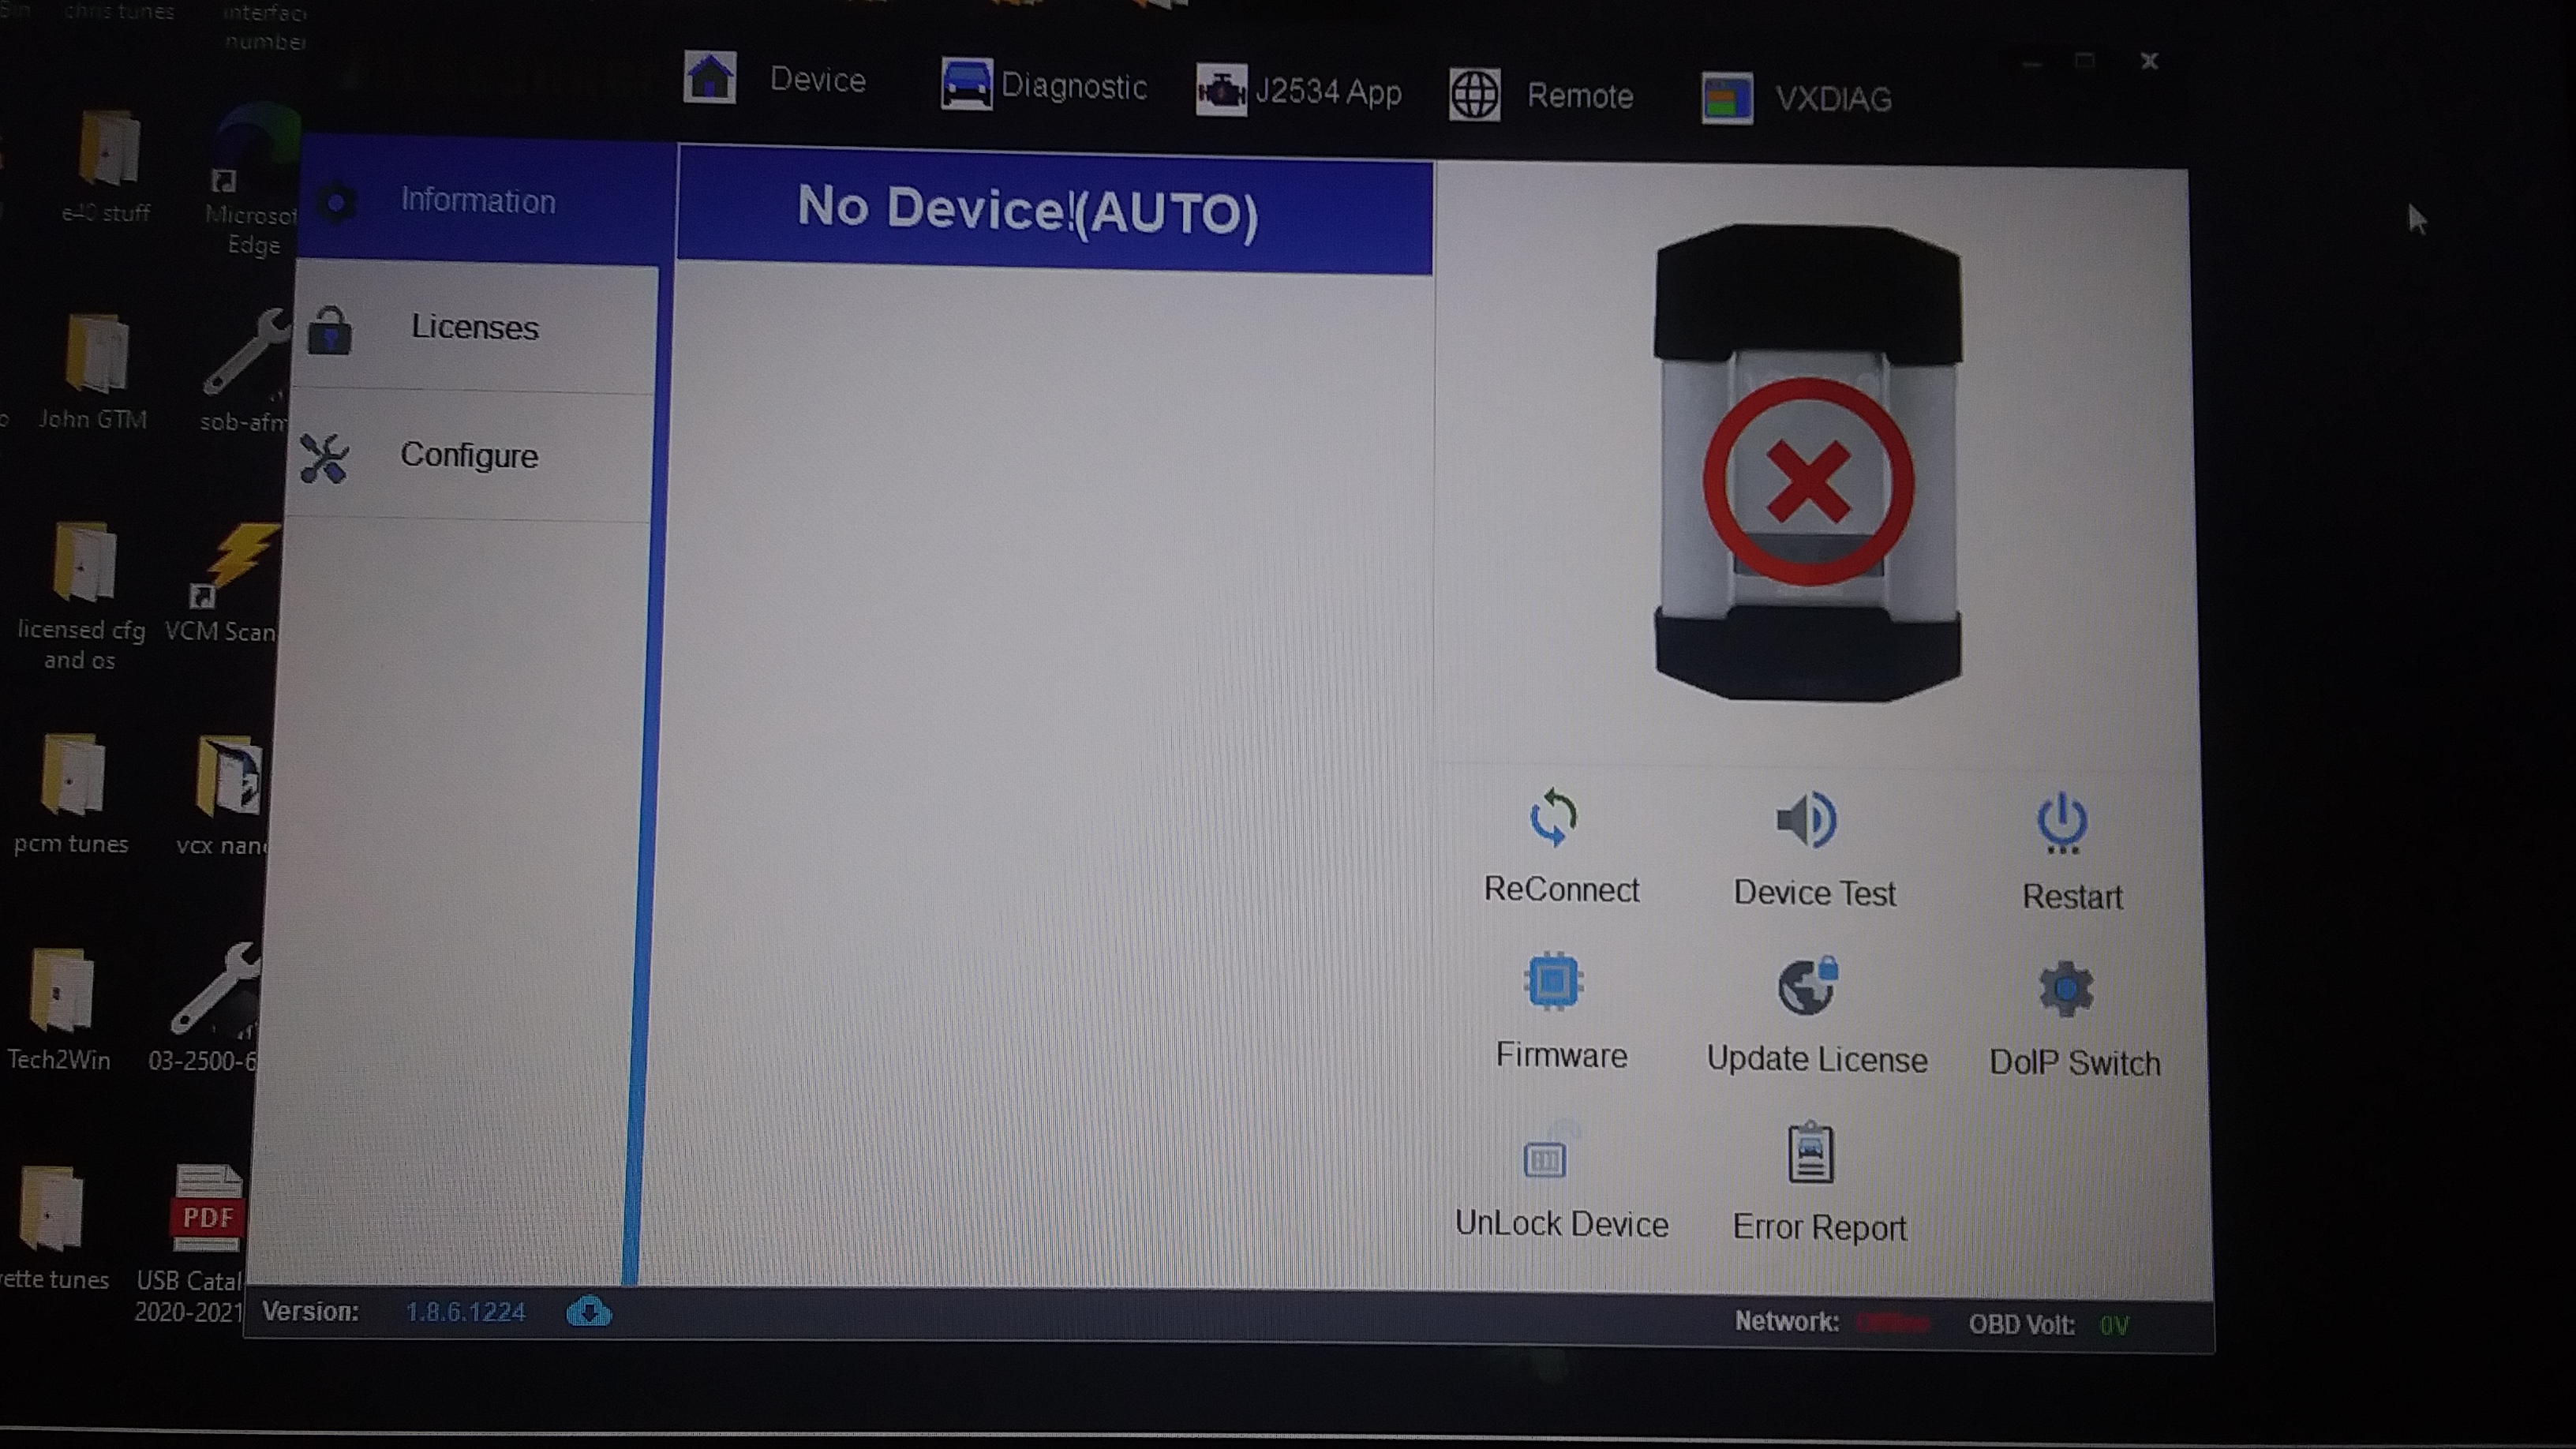This screenshot has height=1449, width=2576.
Task: Click the ReConnect label
Action: point(1561,890)
